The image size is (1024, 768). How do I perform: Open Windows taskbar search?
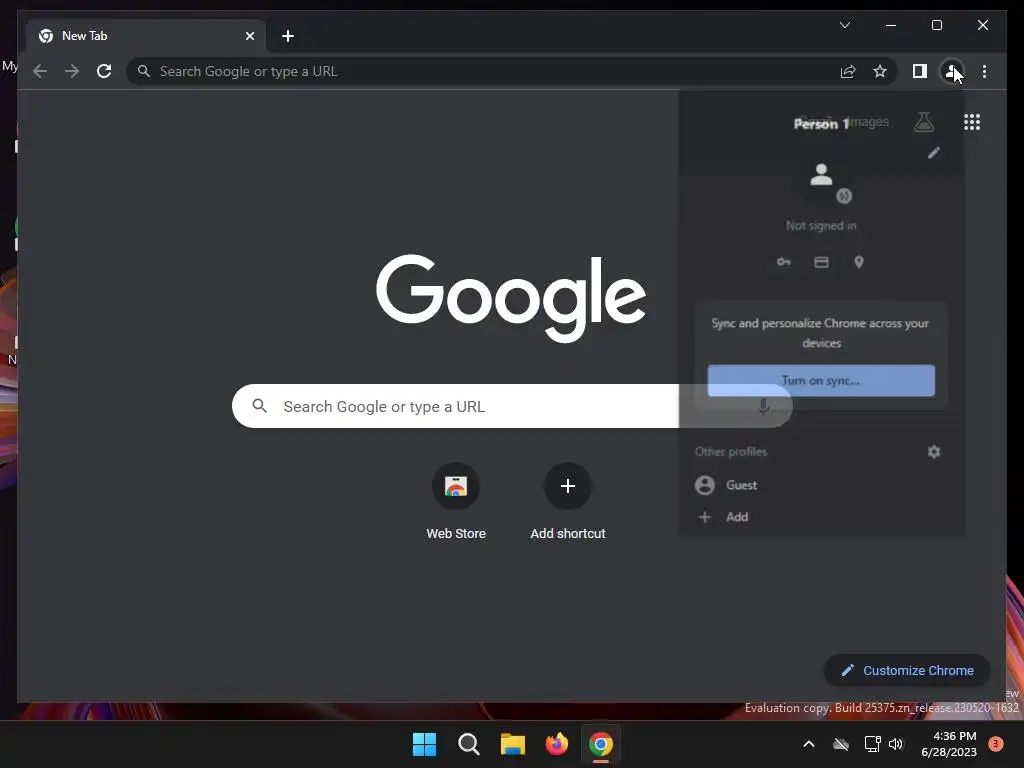(468, 744)
